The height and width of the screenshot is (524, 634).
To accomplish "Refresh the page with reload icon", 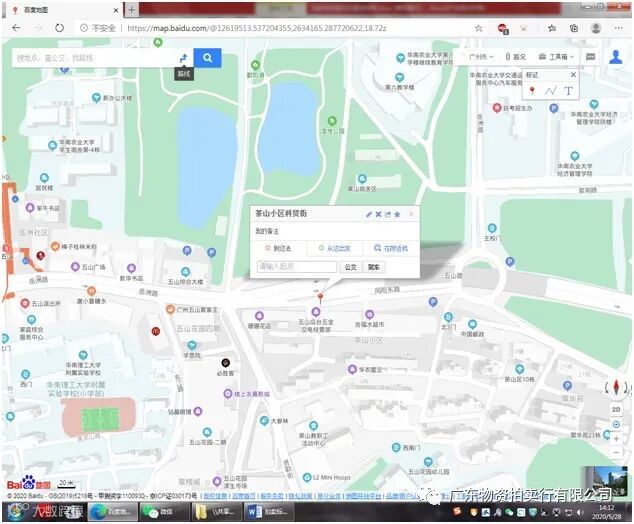I will tap(59, 28).
